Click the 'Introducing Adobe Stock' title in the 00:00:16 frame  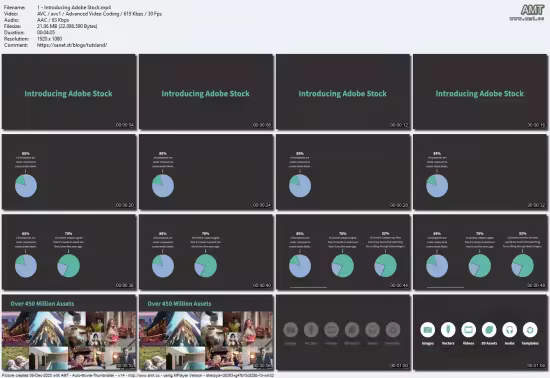coord(479,94)
